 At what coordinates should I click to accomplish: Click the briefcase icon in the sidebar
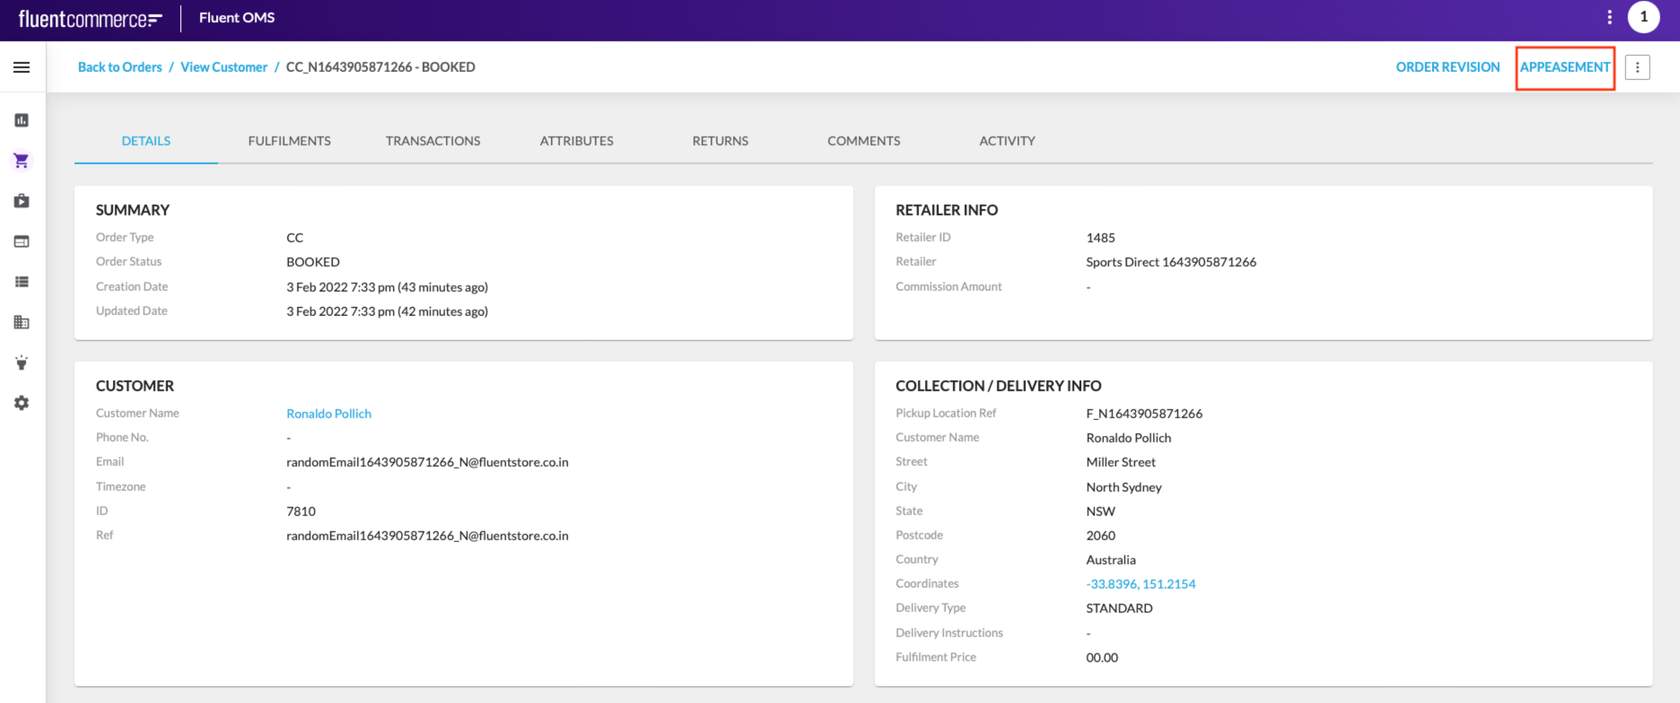coord(21,201)
